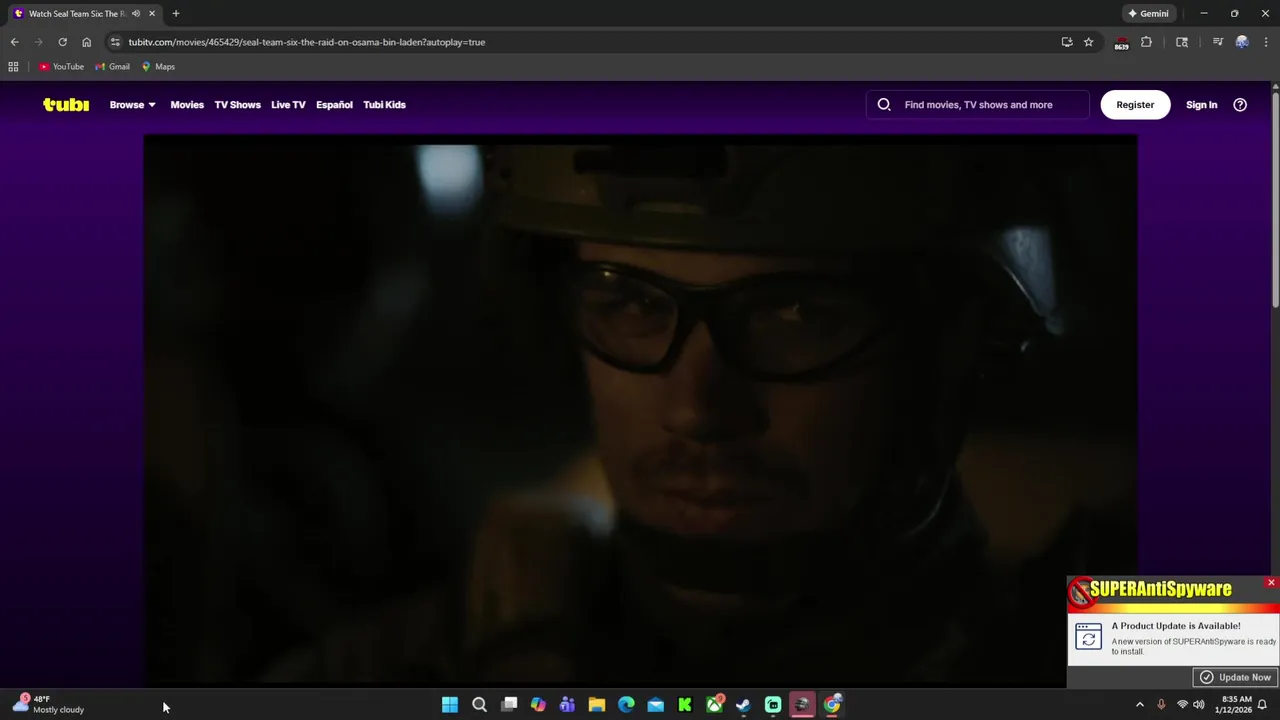Open the notifications bell icon

coord(1263,705)
